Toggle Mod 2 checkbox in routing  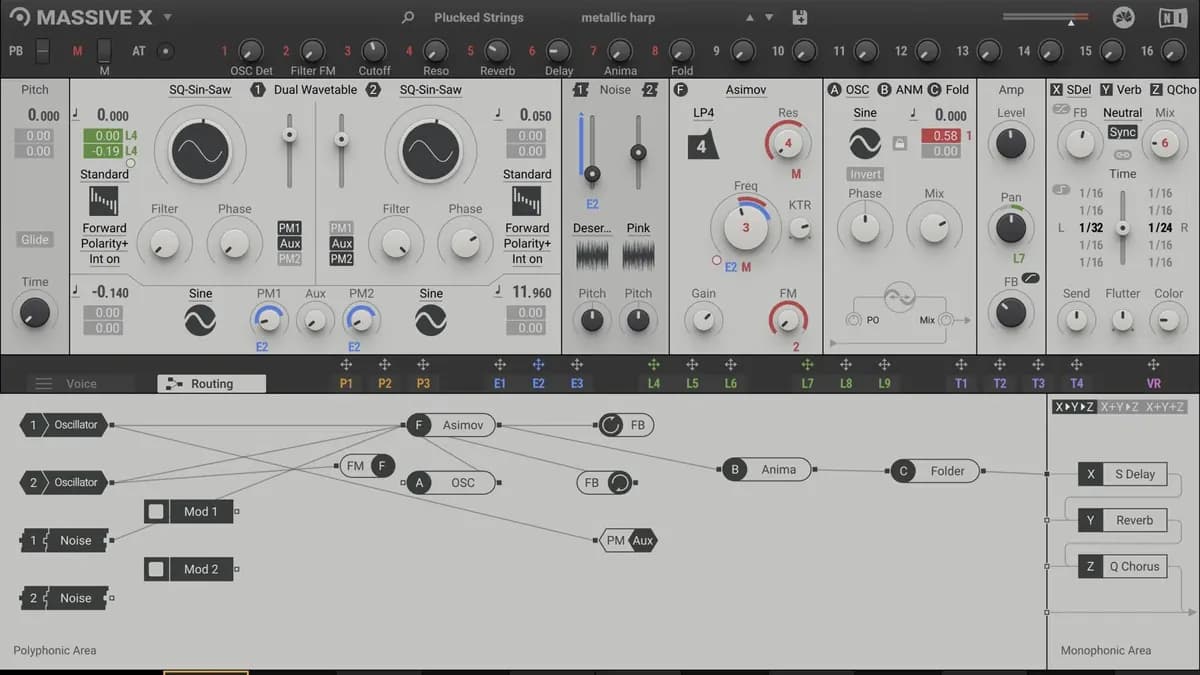(156, 569)
